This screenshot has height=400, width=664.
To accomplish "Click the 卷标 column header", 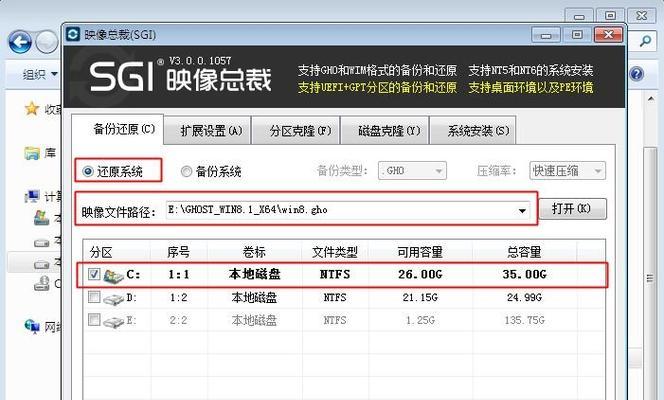I will point(255,253).
